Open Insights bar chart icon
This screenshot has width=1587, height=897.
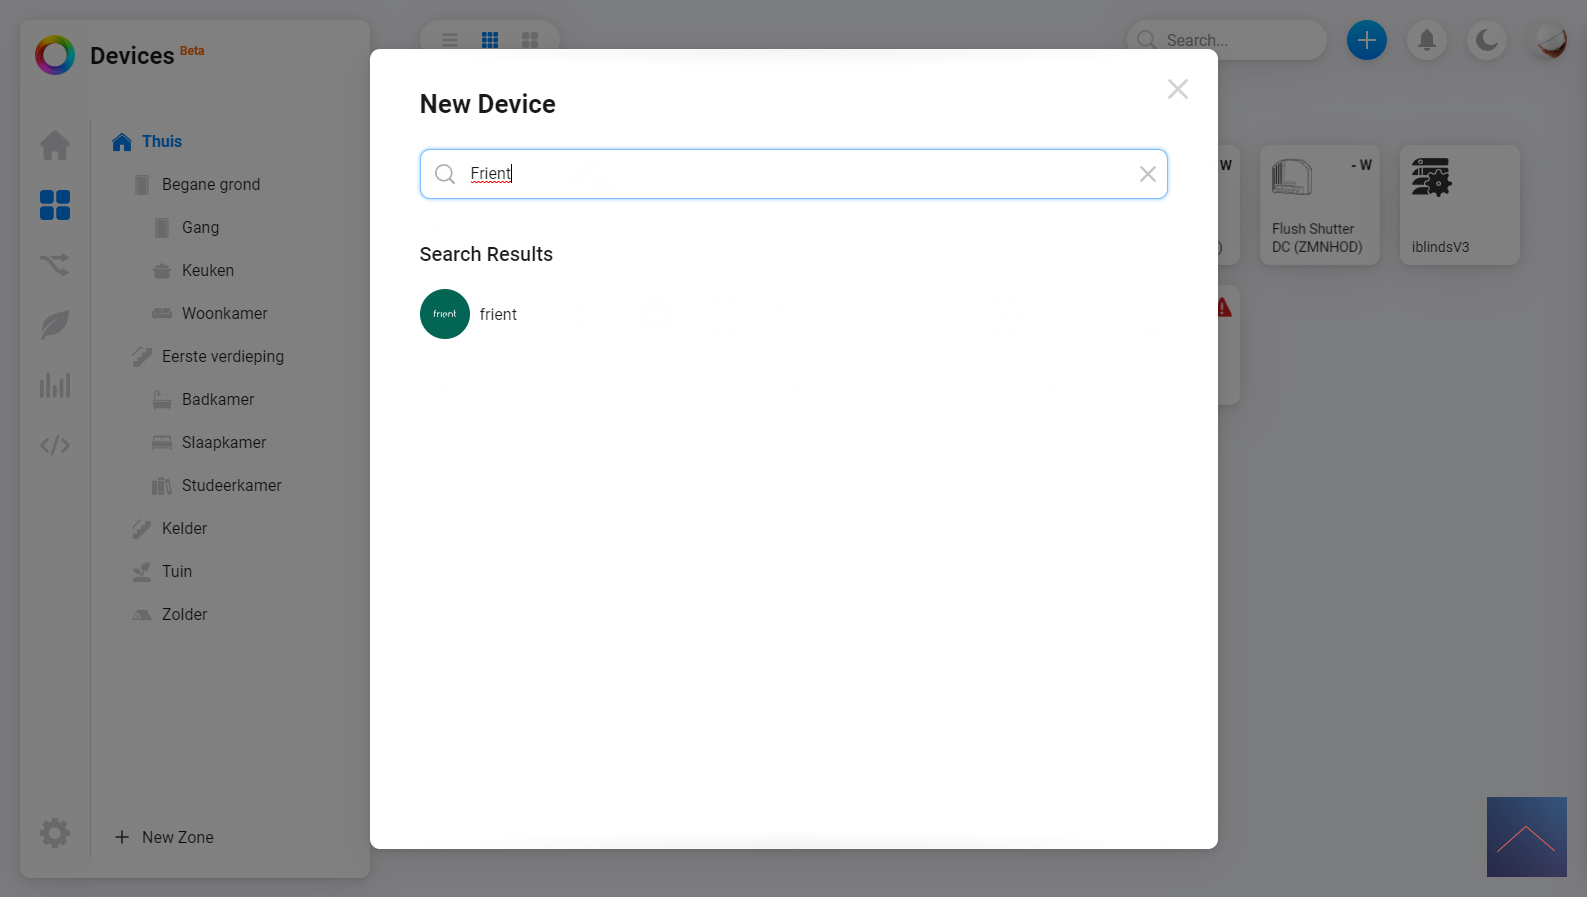click(55, 385)
